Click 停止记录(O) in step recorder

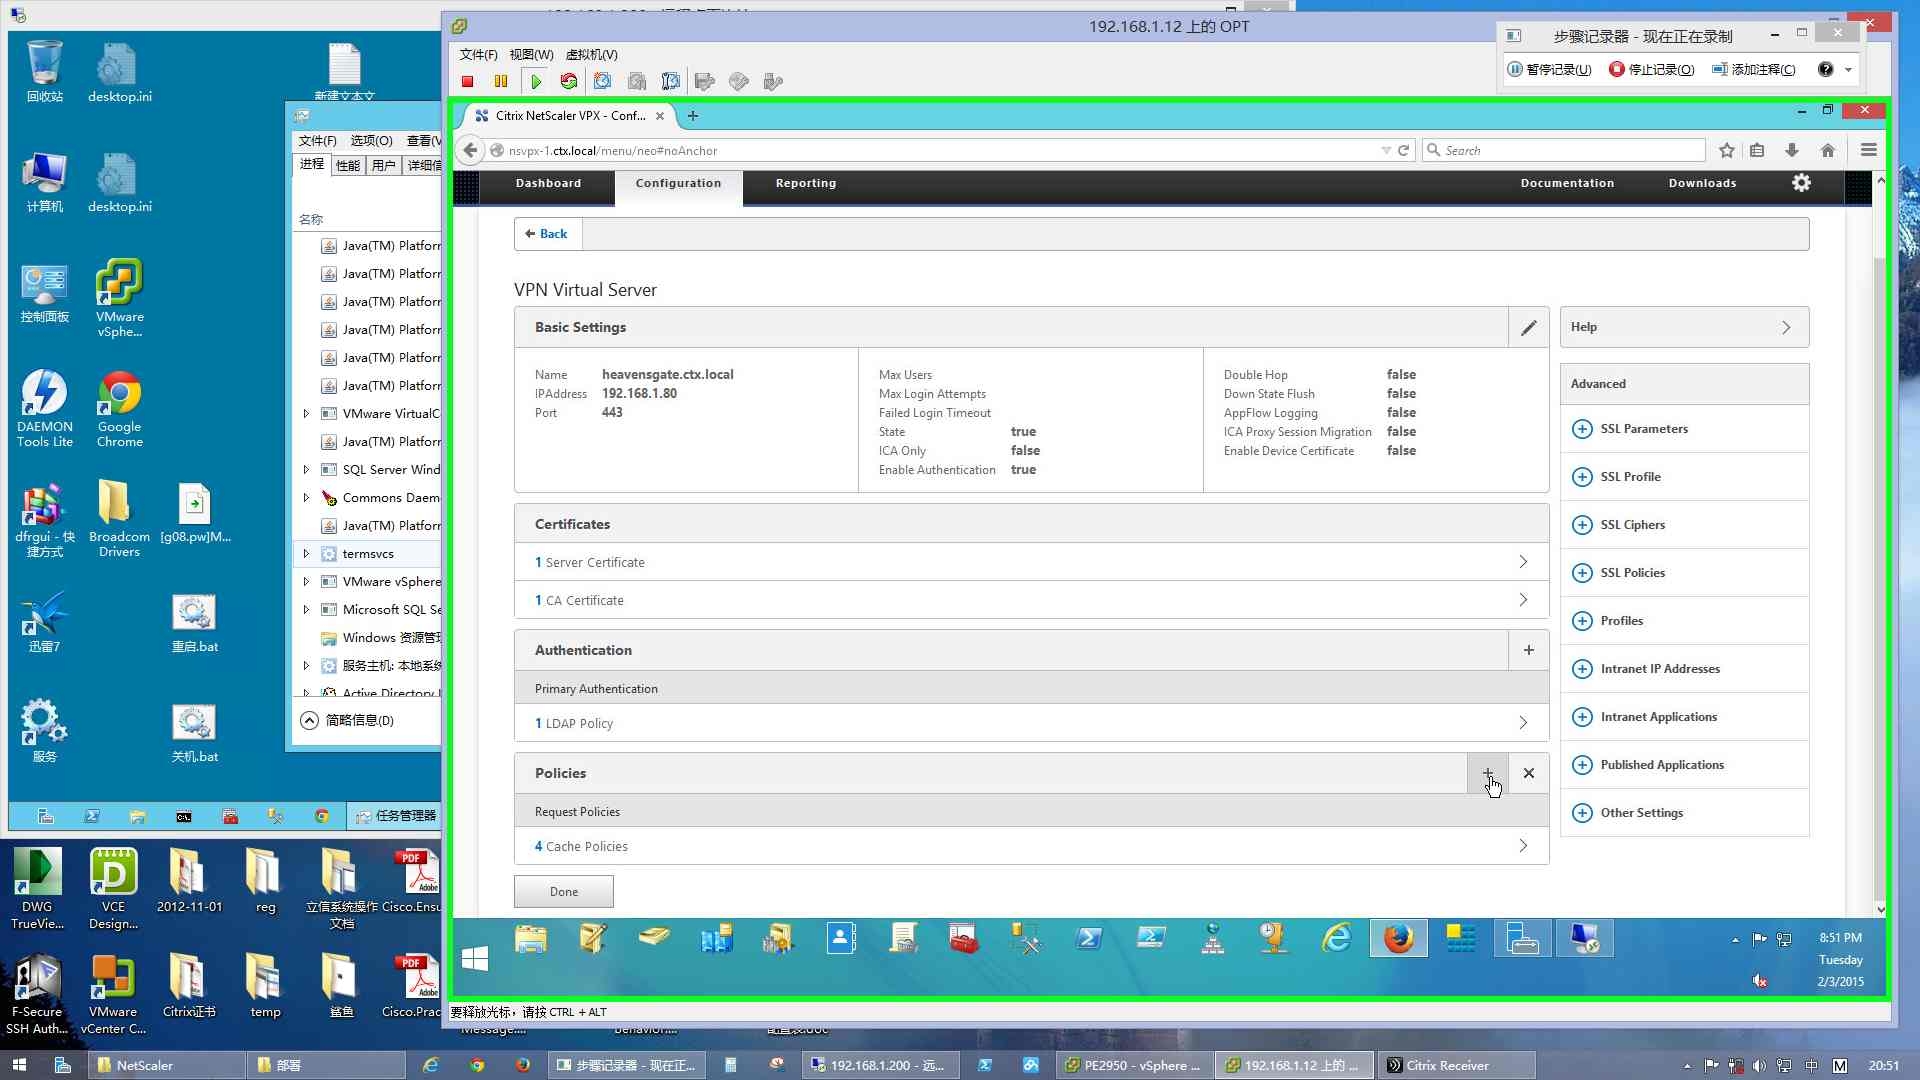(x=1652, y=70)
